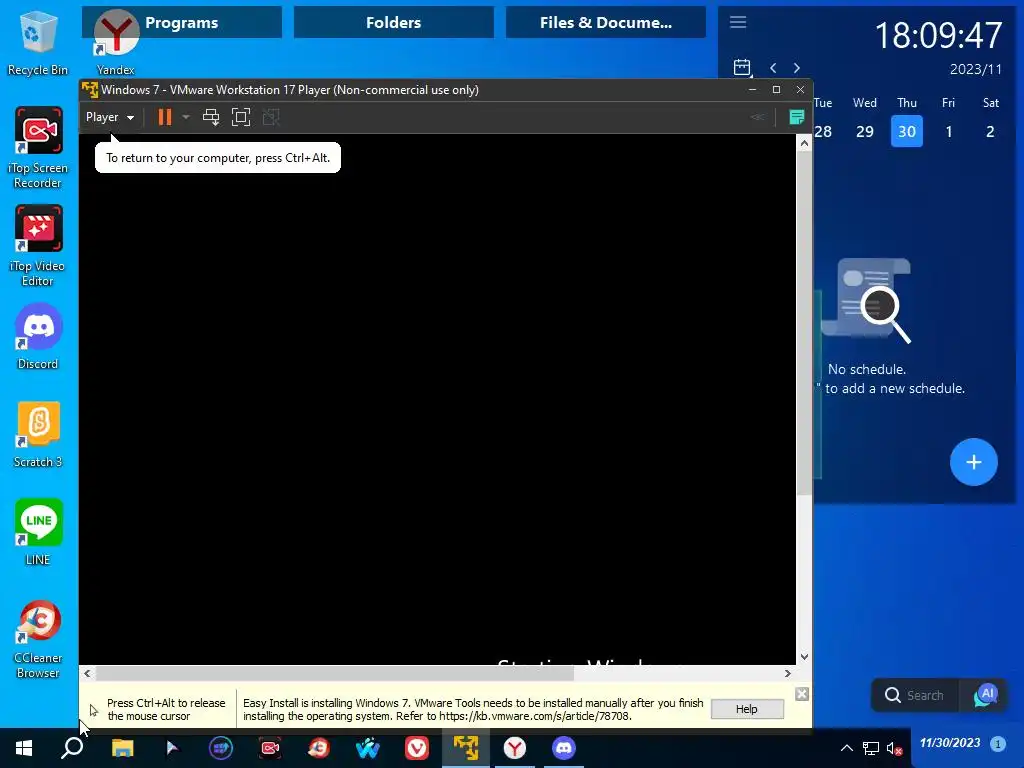Image resolution: width=1024 pixels, height=768 pixels.
Task: Open the Files & Documents tab
Action: (x=605, y=22)
